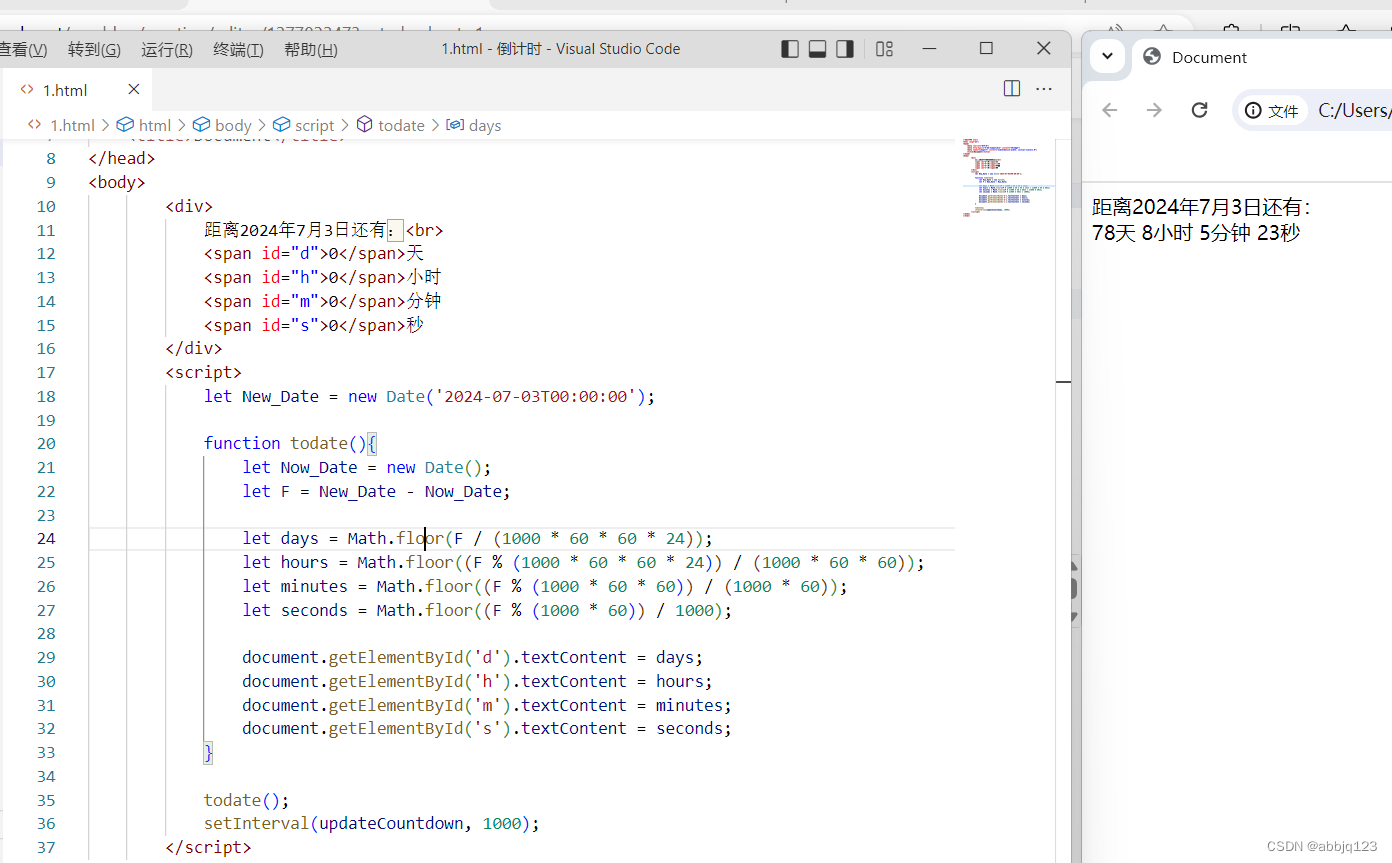Toggle VS Code primary side bar layout icon
1392x863 pixels.
point(790,49)
